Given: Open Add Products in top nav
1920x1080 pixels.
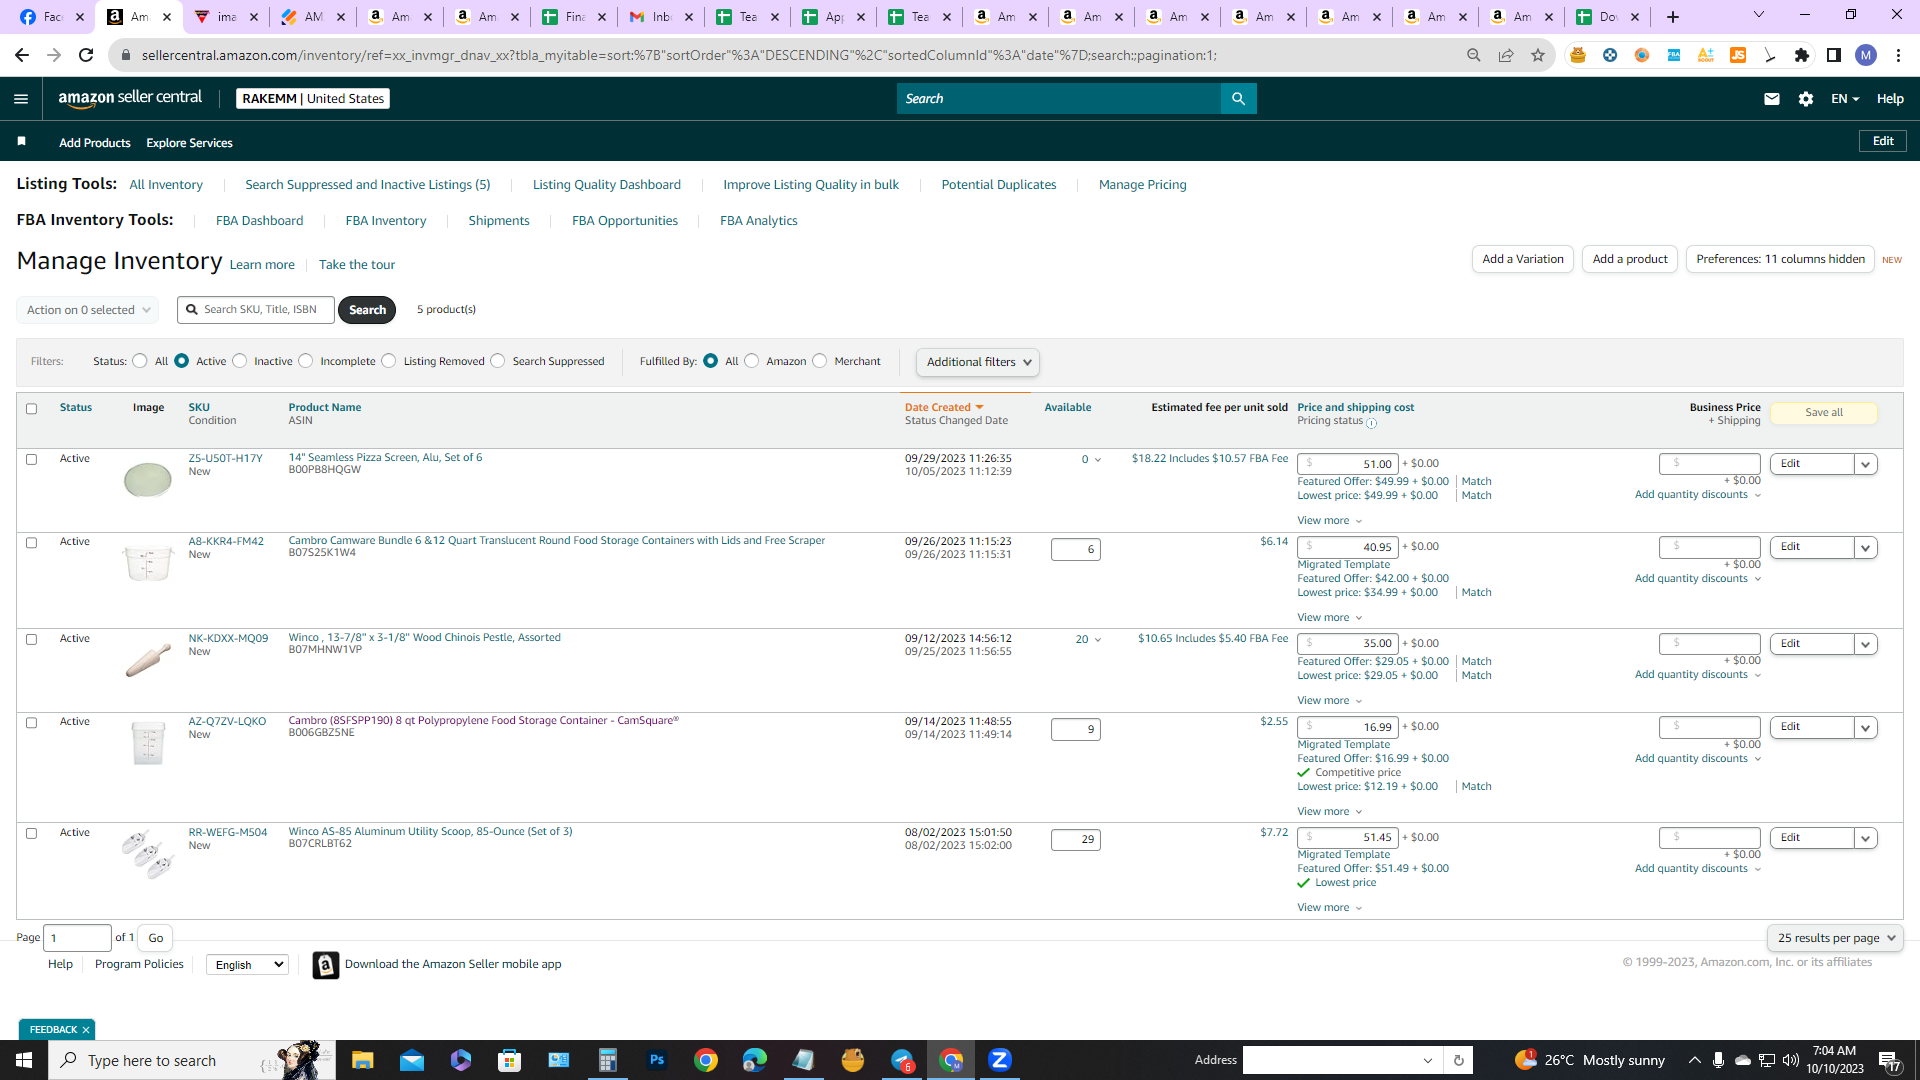Looking at the screenshot, I should coord(94,143).
